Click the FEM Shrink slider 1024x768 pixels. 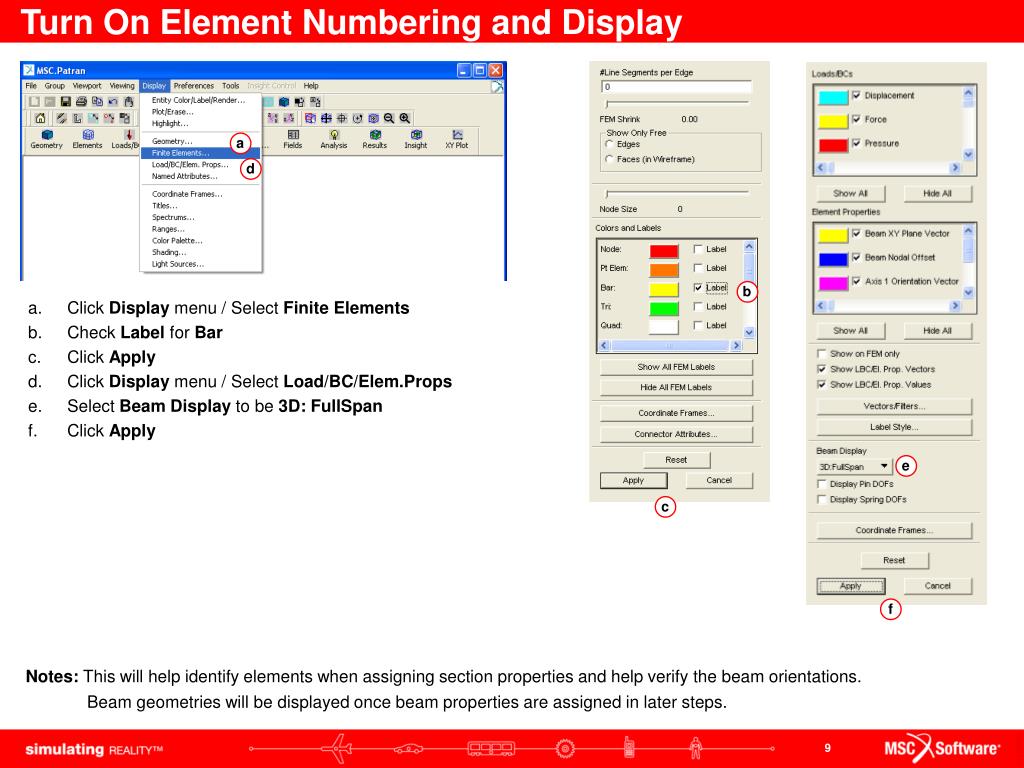click(677, 103)
